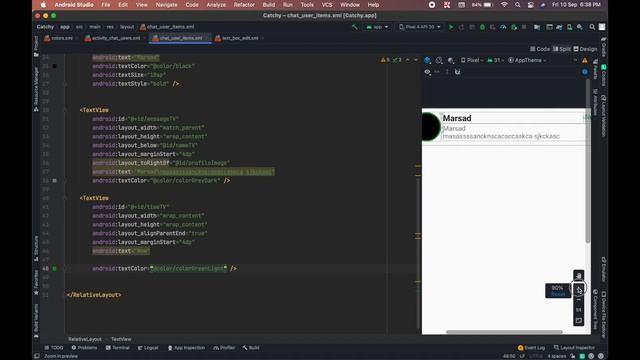Open the Profile app gauge icon

(503, 27)
